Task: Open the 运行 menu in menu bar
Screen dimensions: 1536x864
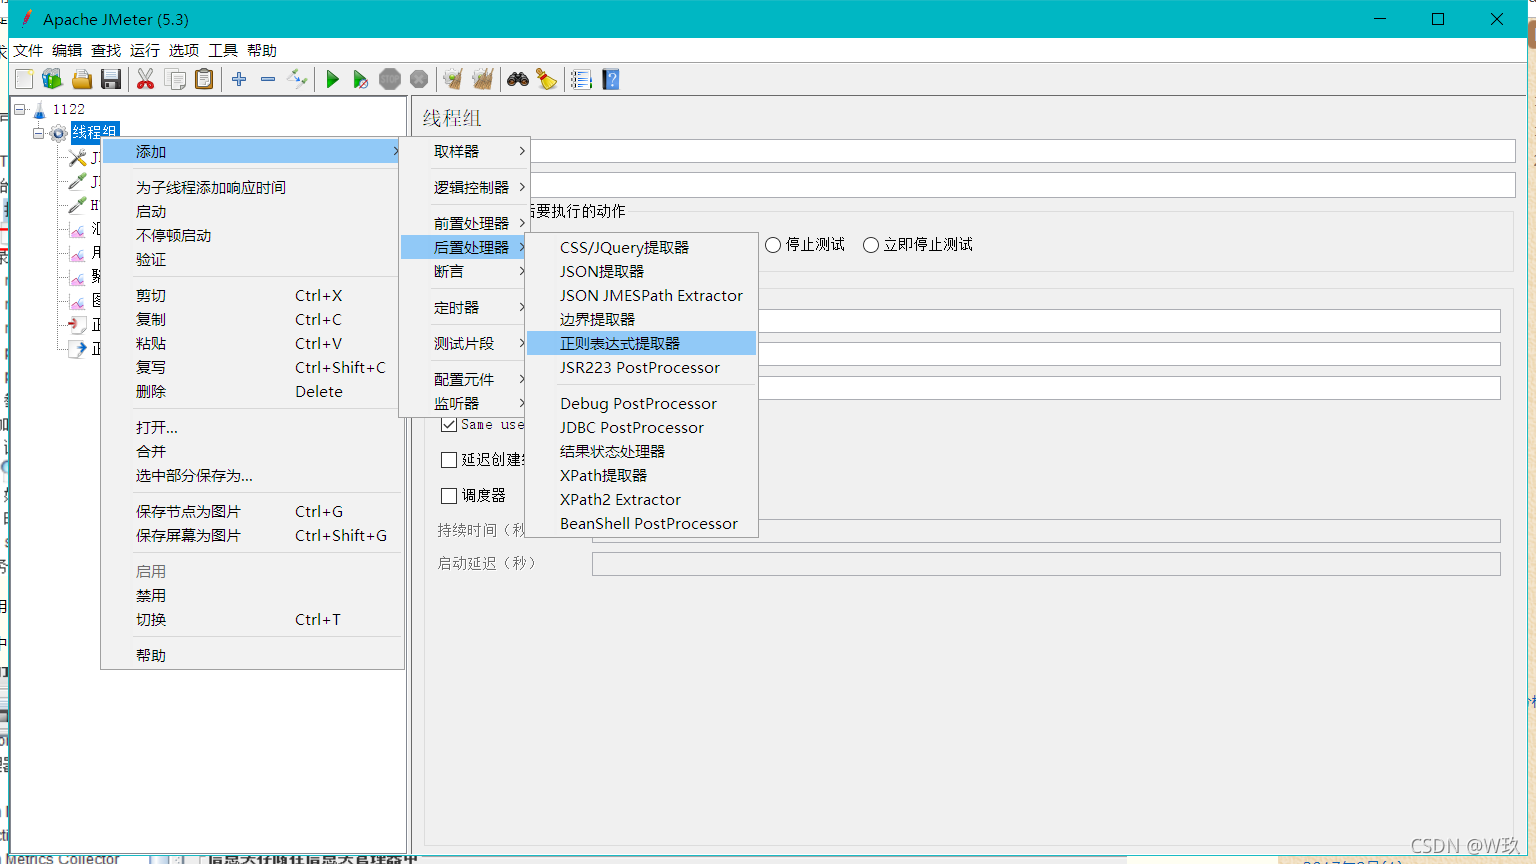Action: [x=144, y=50]
